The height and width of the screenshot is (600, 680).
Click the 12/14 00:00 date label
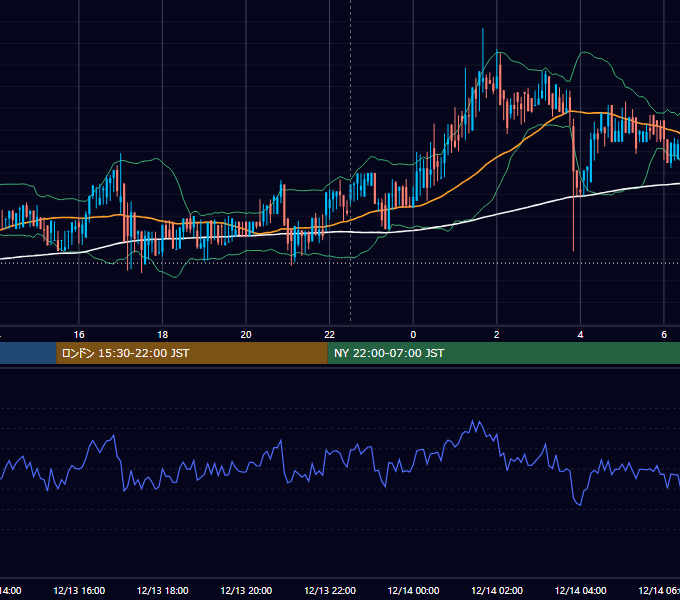click(413, 590)
